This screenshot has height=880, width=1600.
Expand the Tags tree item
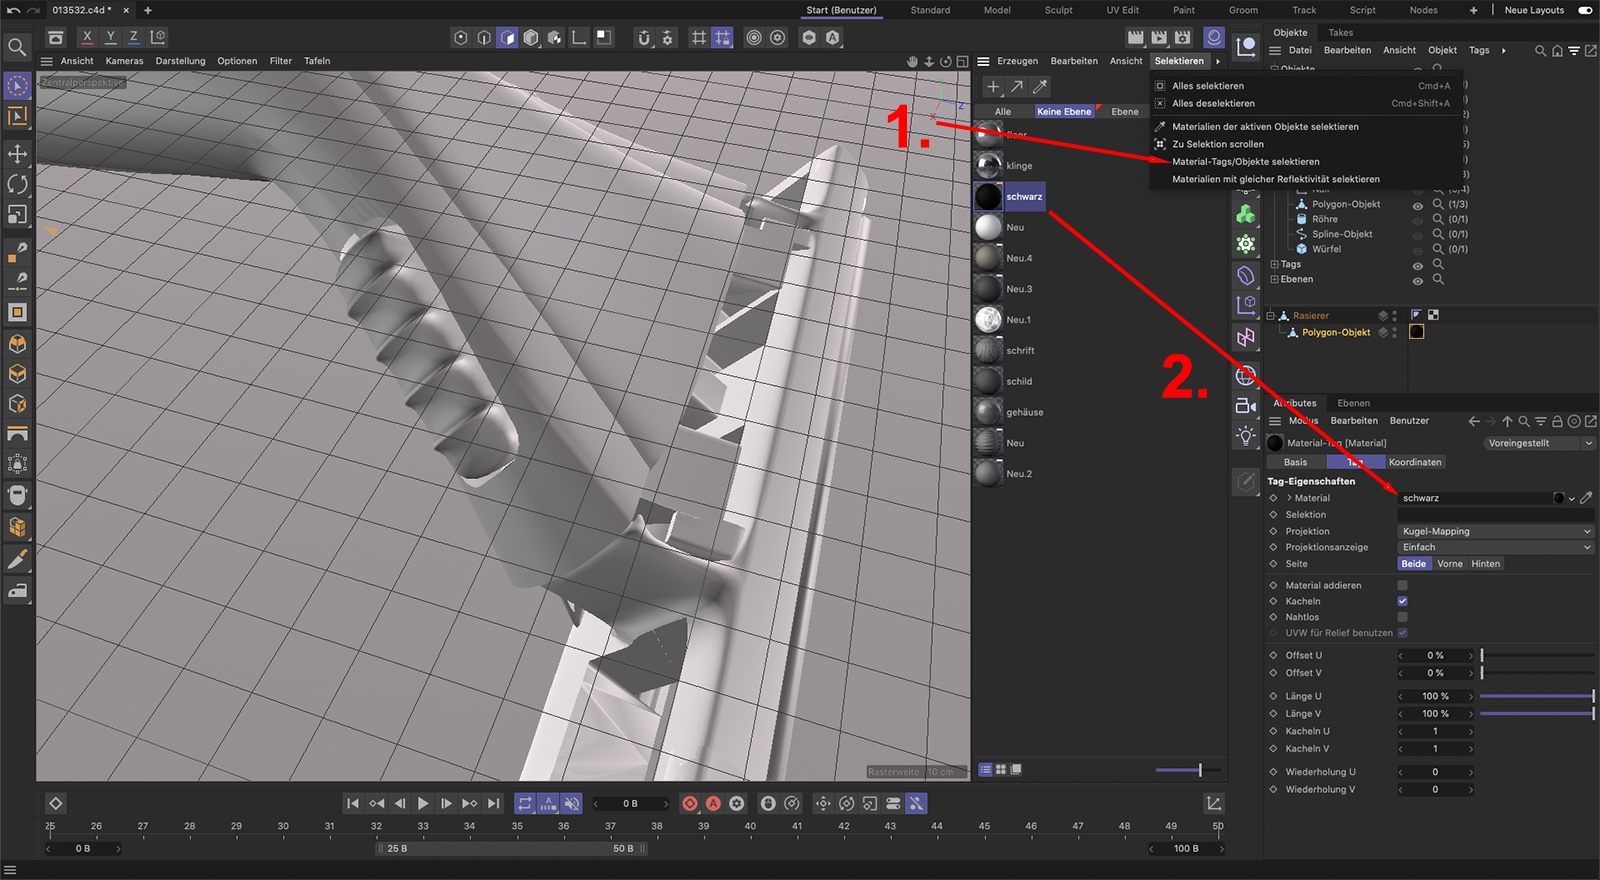pos(1274,264)
